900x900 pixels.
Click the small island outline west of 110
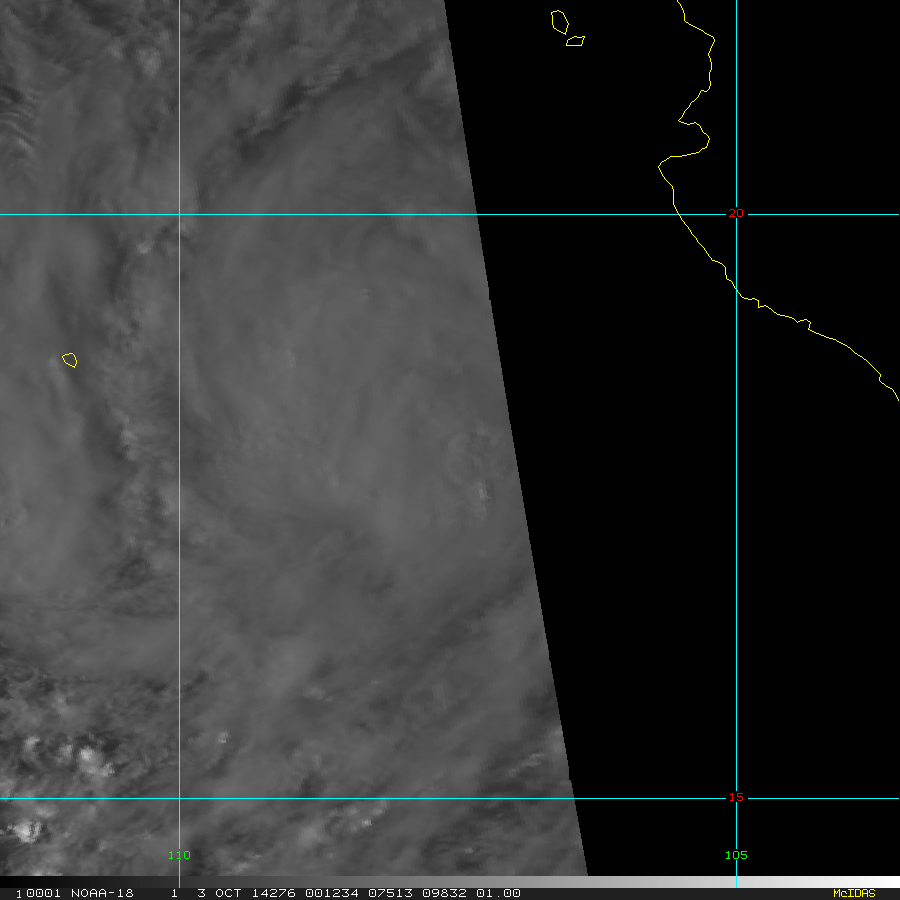69,360
